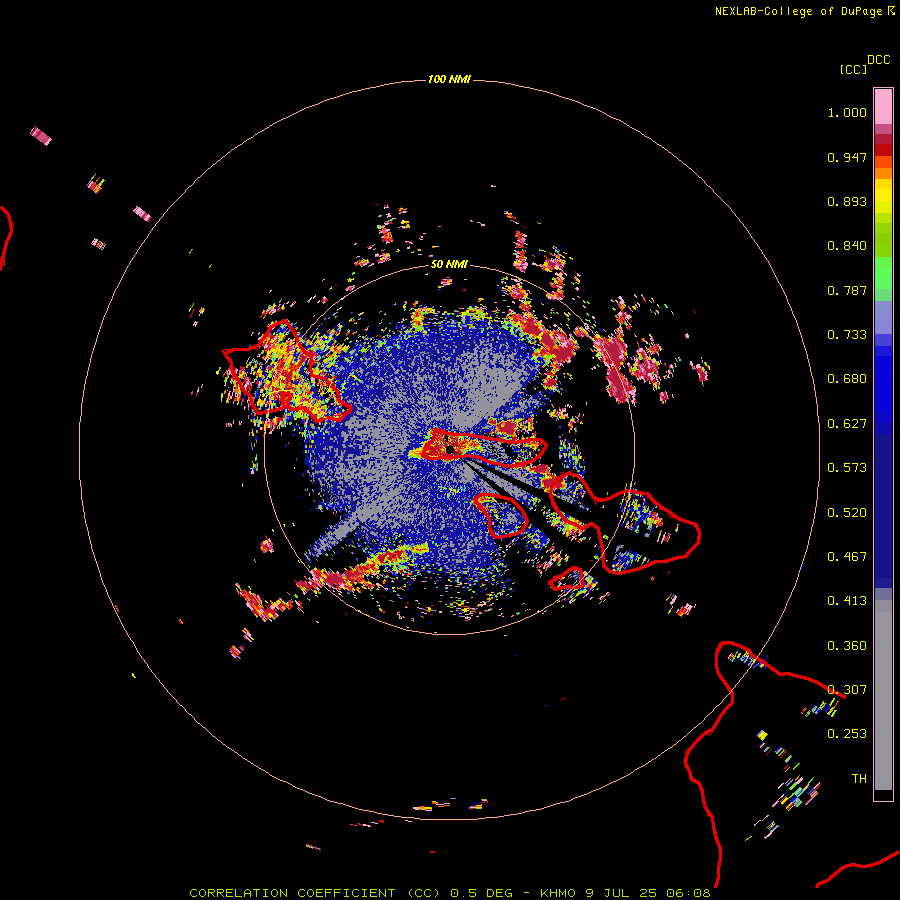The image size is (900, 900).
Task: Select the 0.840 scale value
Action: point(847,246)
